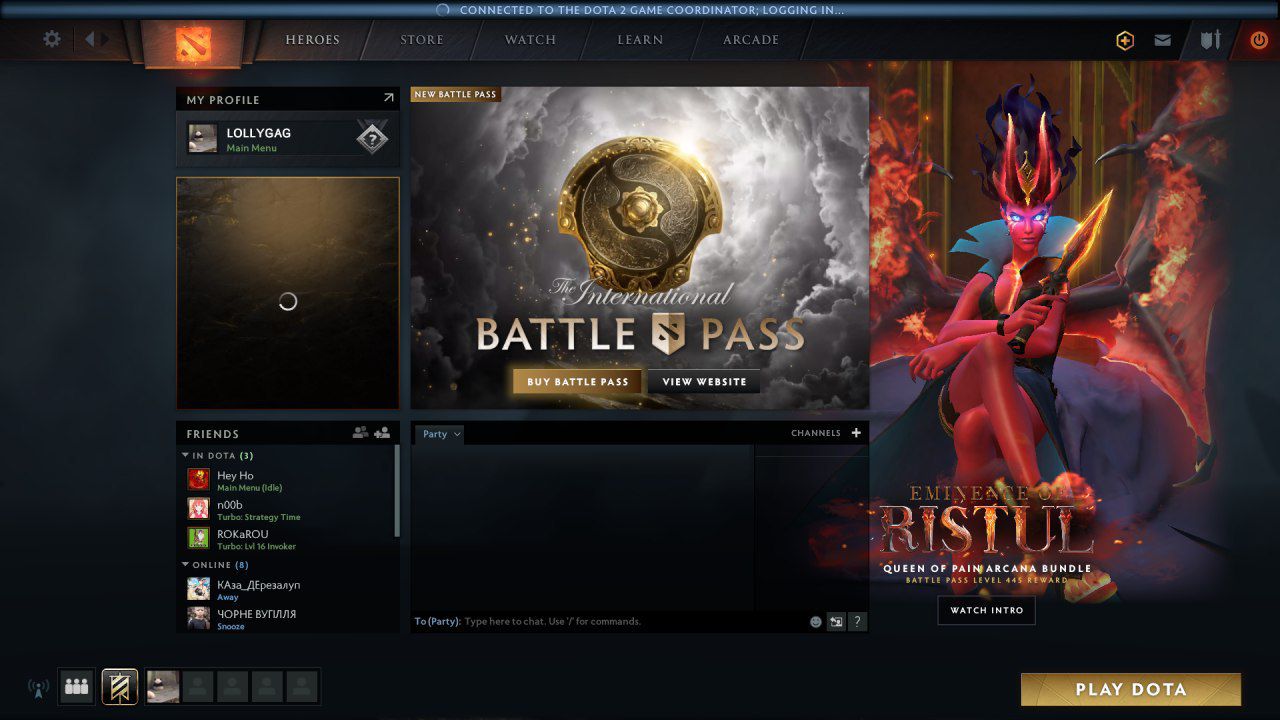This screenshot has height=720, width=1280.
Task: Collapse the Online friends group
Action: click(186, 565)
